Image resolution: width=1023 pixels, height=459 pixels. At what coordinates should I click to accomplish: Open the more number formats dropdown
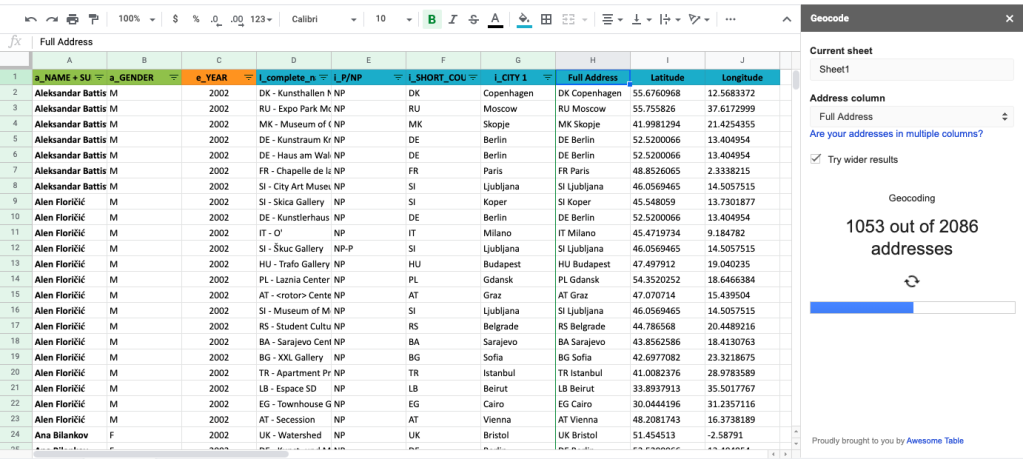261,20
